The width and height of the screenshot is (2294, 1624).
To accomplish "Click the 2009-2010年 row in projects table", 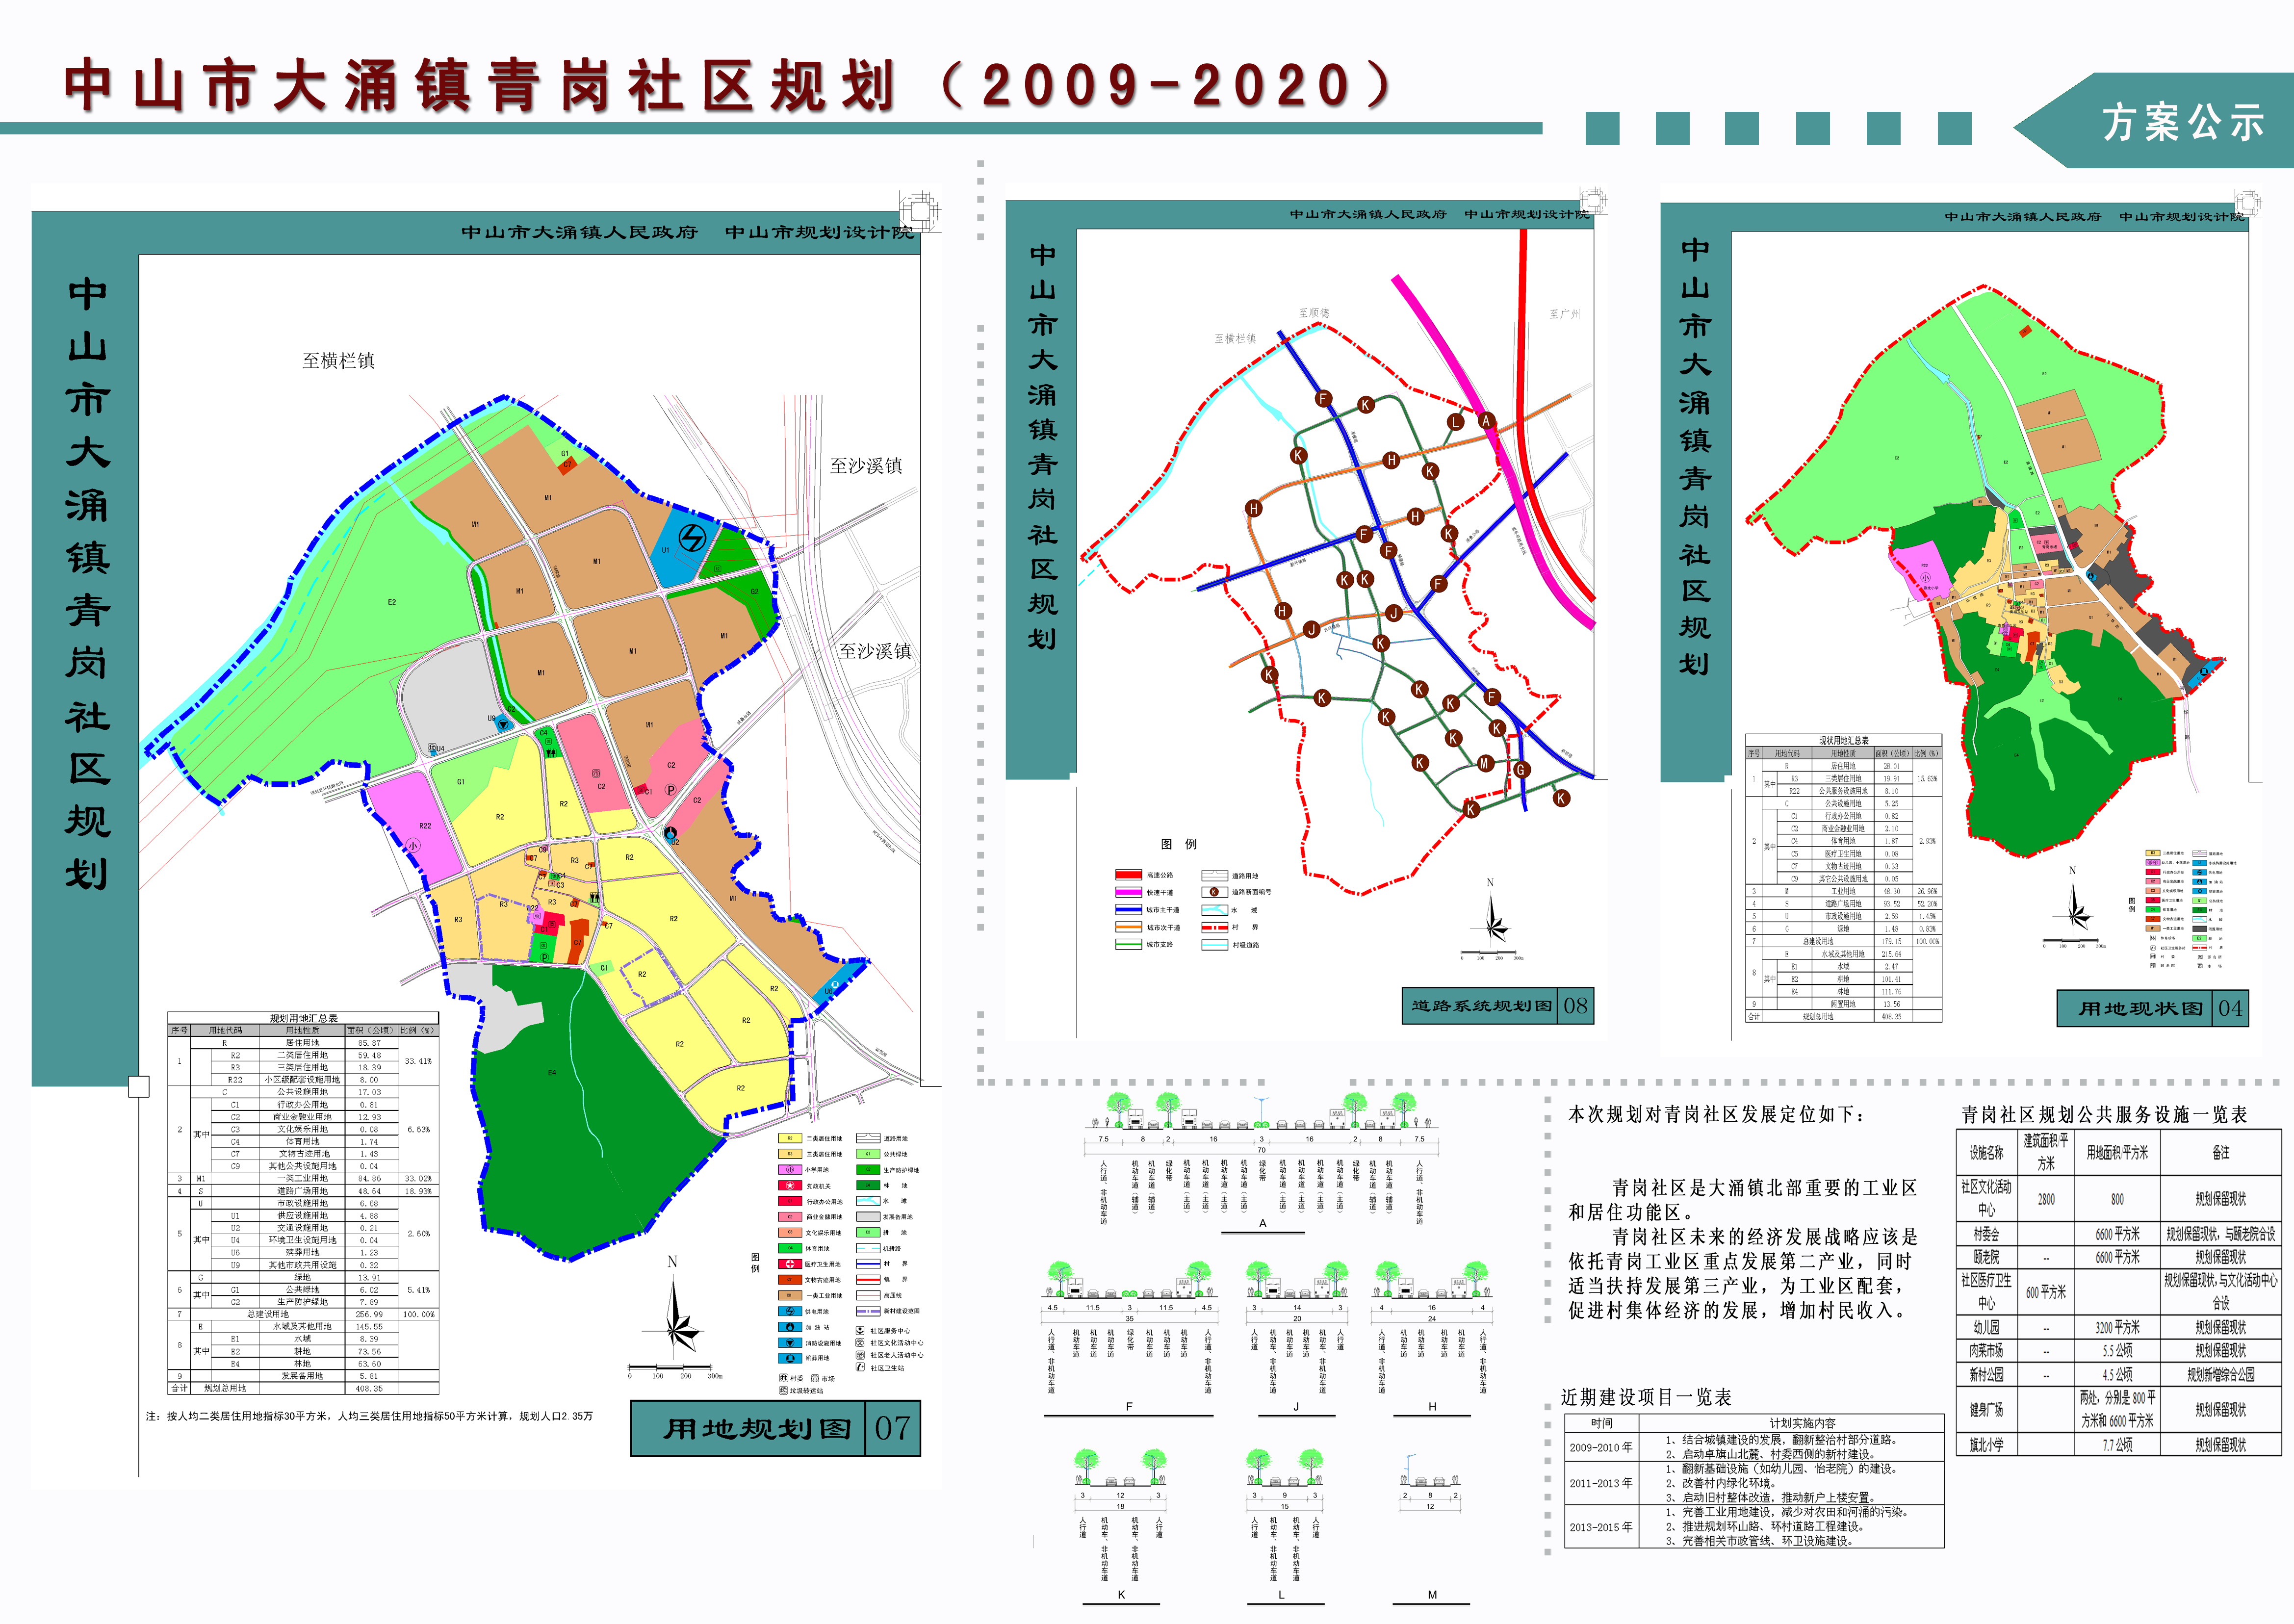I will pyautogui.click(x=1601, y=1447).
